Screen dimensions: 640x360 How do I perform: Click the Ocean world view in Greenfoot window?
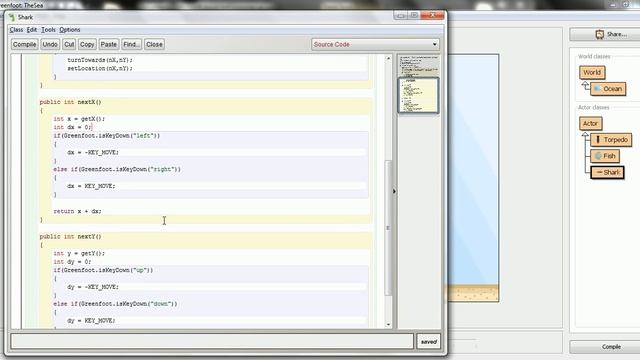point(473,178)
